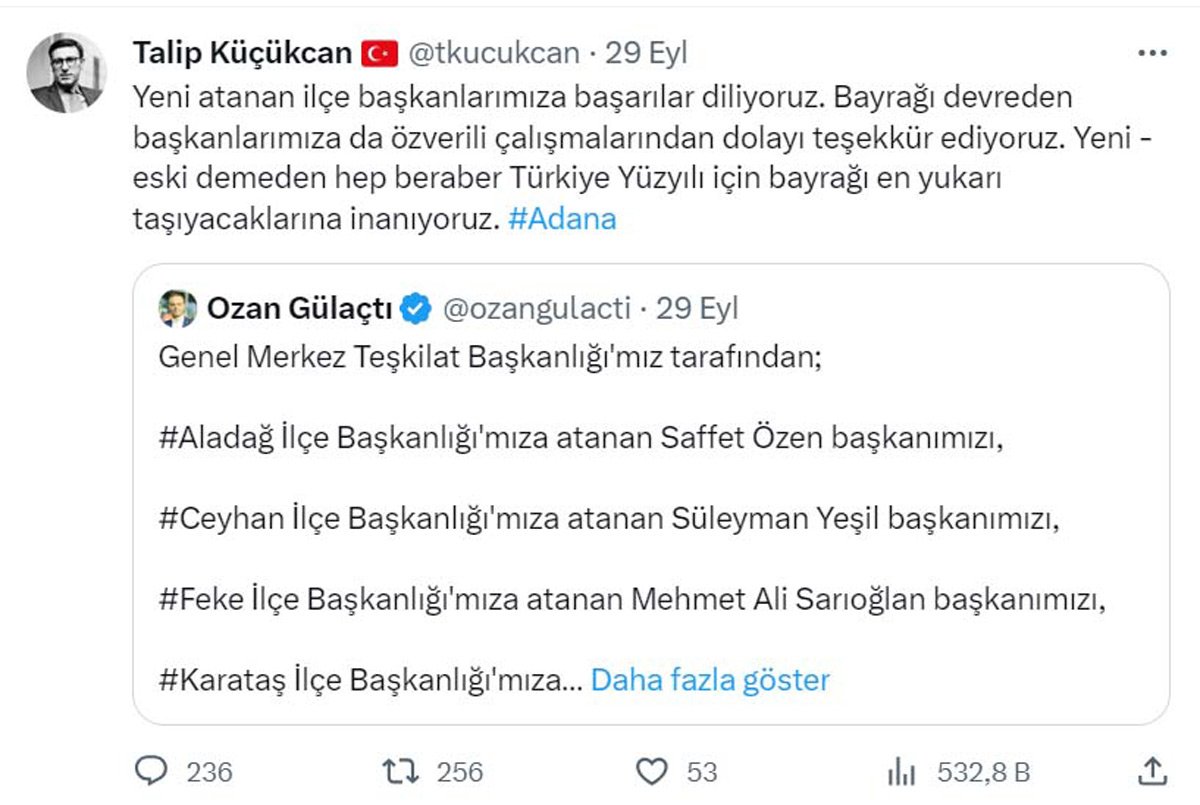
Task: Click Talip Küçükcan's profile avatar
Action: (x=66, y=72)
